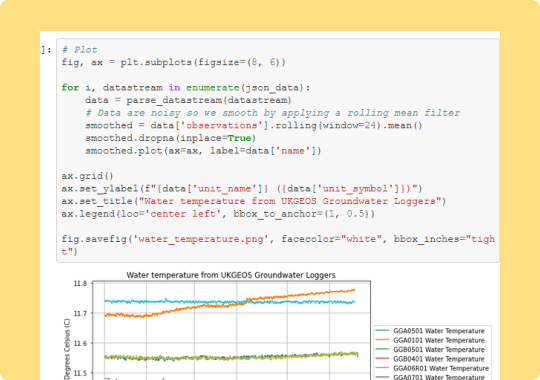Click the 'ax.grid()' line
This screenshot has width=540, height=380.
87,176
